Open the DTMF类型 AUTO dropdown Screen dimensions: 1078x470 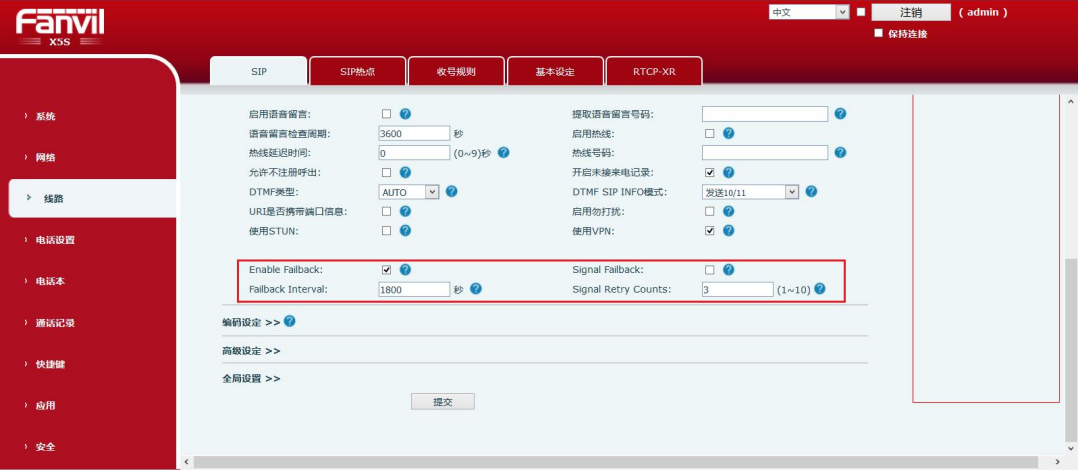409,192
